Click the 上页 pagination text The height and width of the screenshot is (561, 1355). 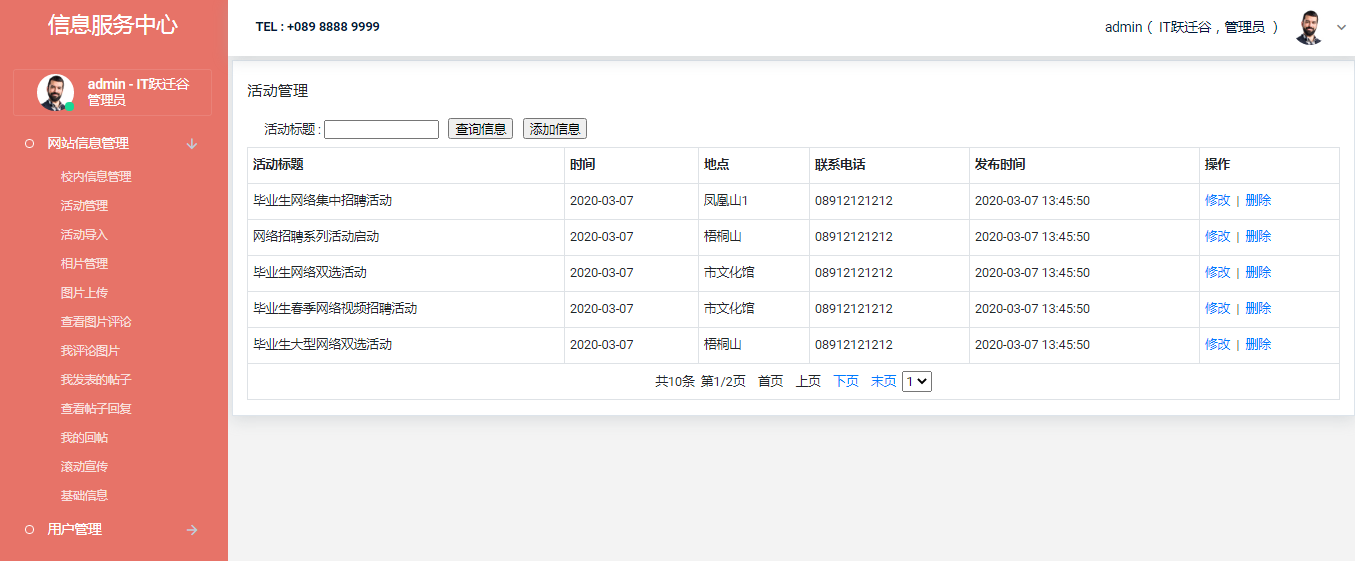pyautogui.click(x=808, y=382)
